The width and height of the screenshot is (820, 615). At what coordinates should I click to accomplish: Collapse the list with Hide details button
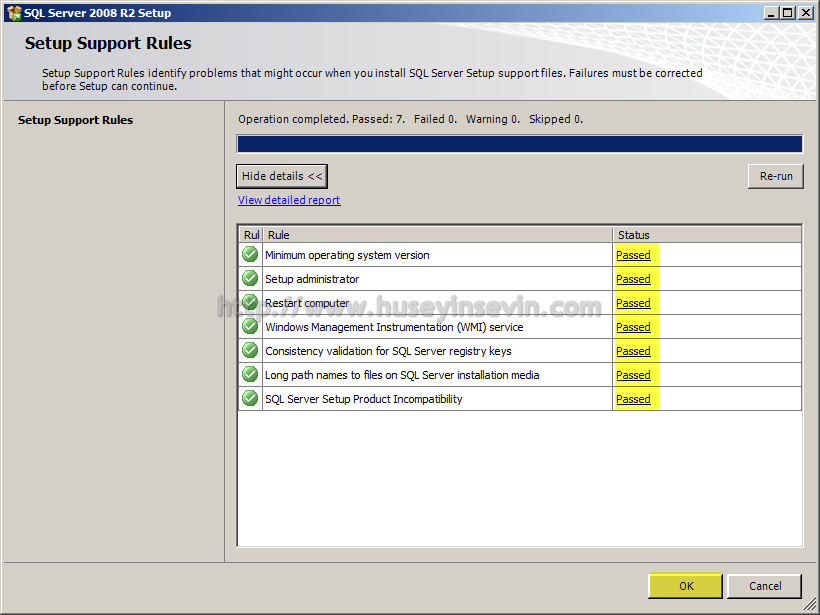click(282, 176)
